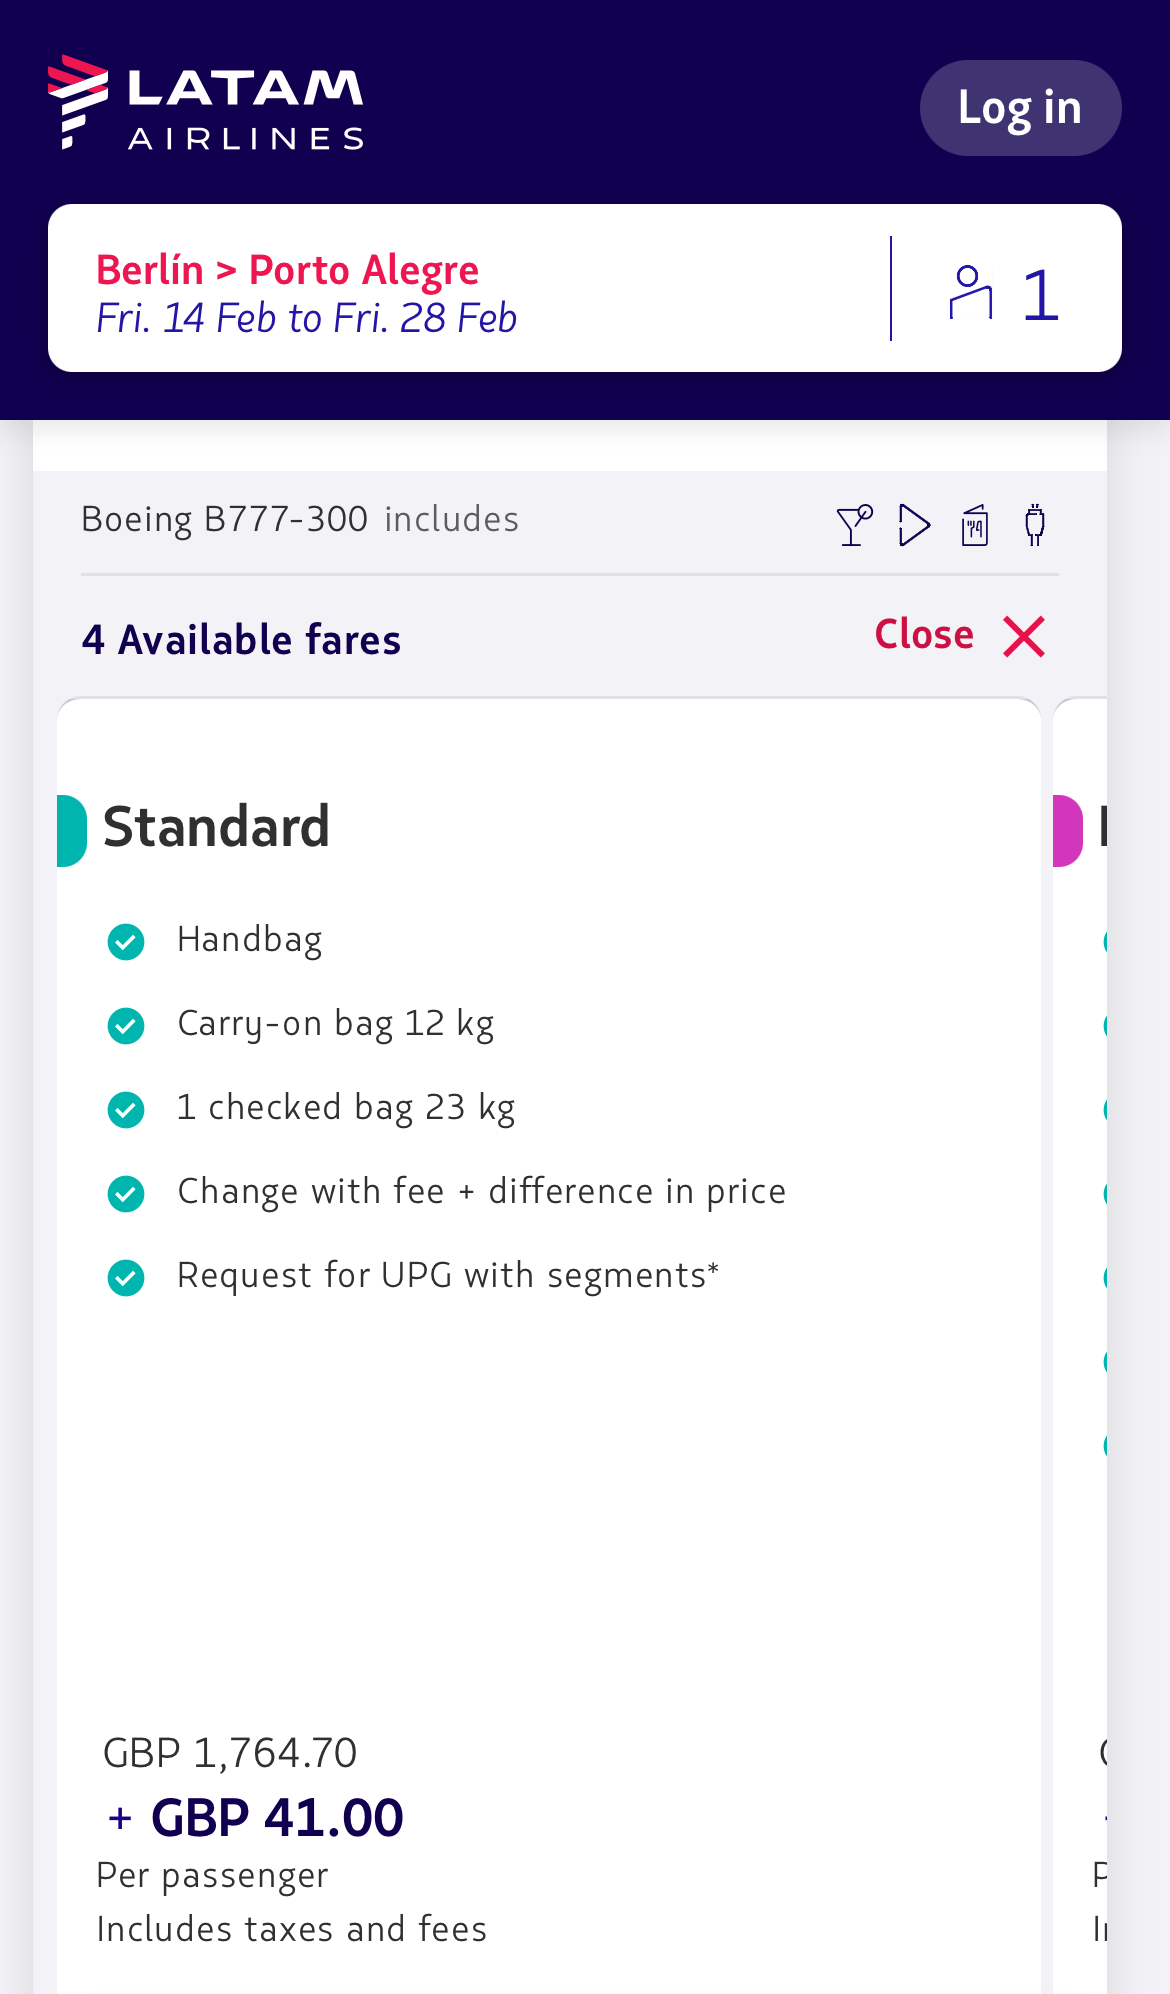This screenshot has height=1994, width=1170.
Task: Click the red X close icon
Action: tap(1024, 636)
